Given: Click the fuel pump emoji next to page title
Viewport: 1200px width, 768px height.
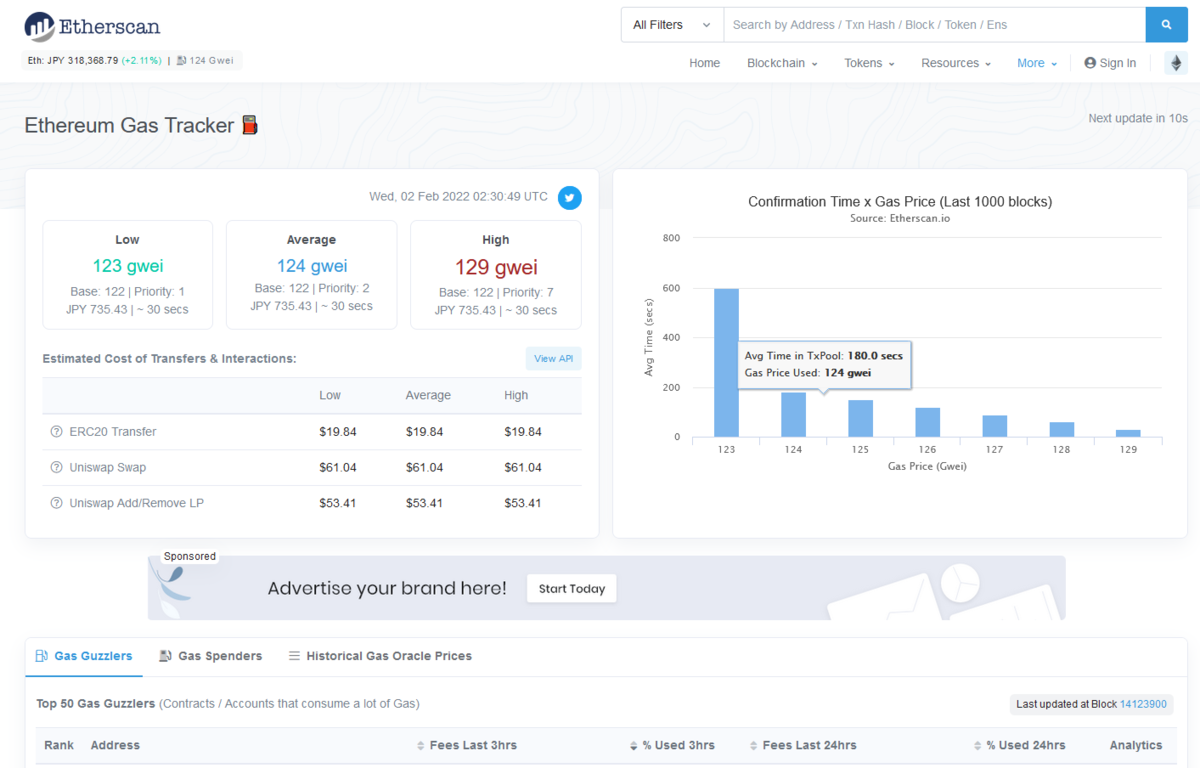Looking at the screenshot, I should [x=250, y=125].
